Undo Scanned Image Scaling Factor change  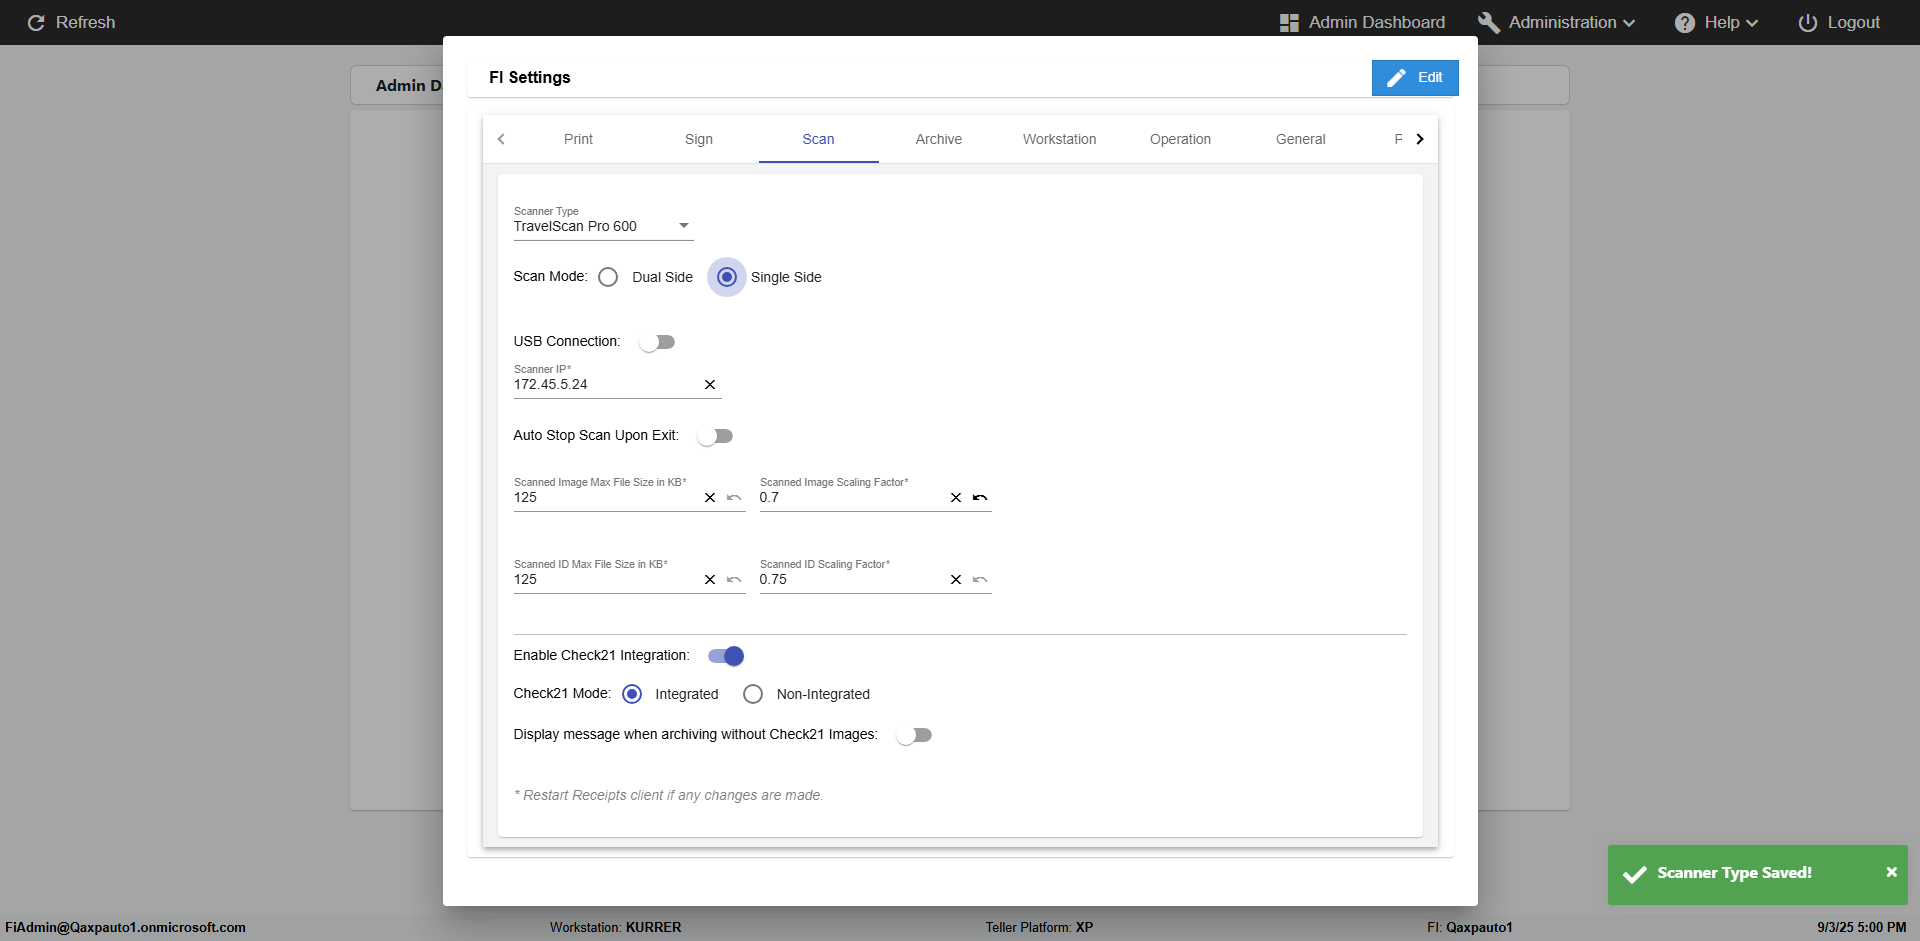pos(980,498)
